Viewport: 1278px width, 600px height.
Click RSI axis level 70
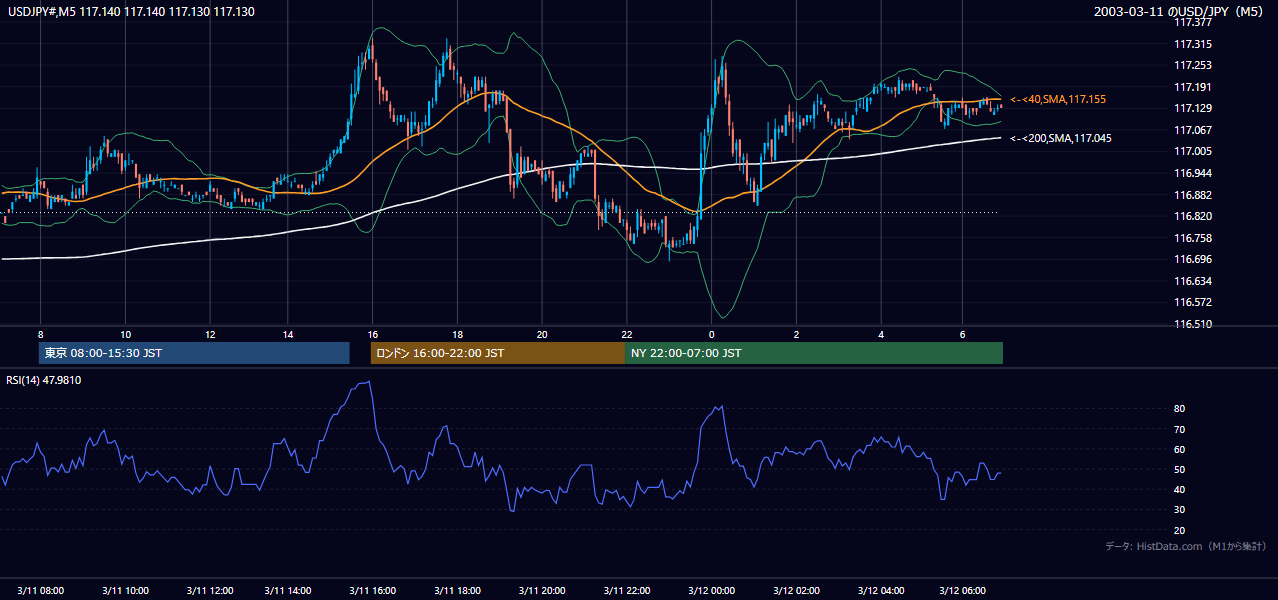1180,429
